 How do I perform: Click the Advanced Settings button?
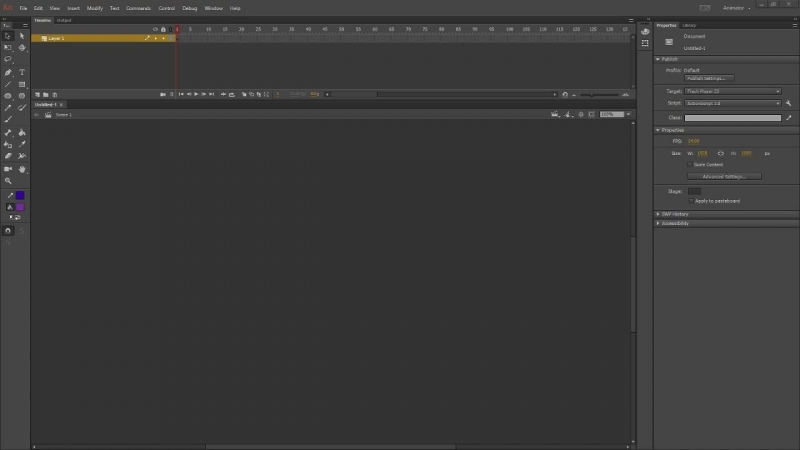(724, 177)
